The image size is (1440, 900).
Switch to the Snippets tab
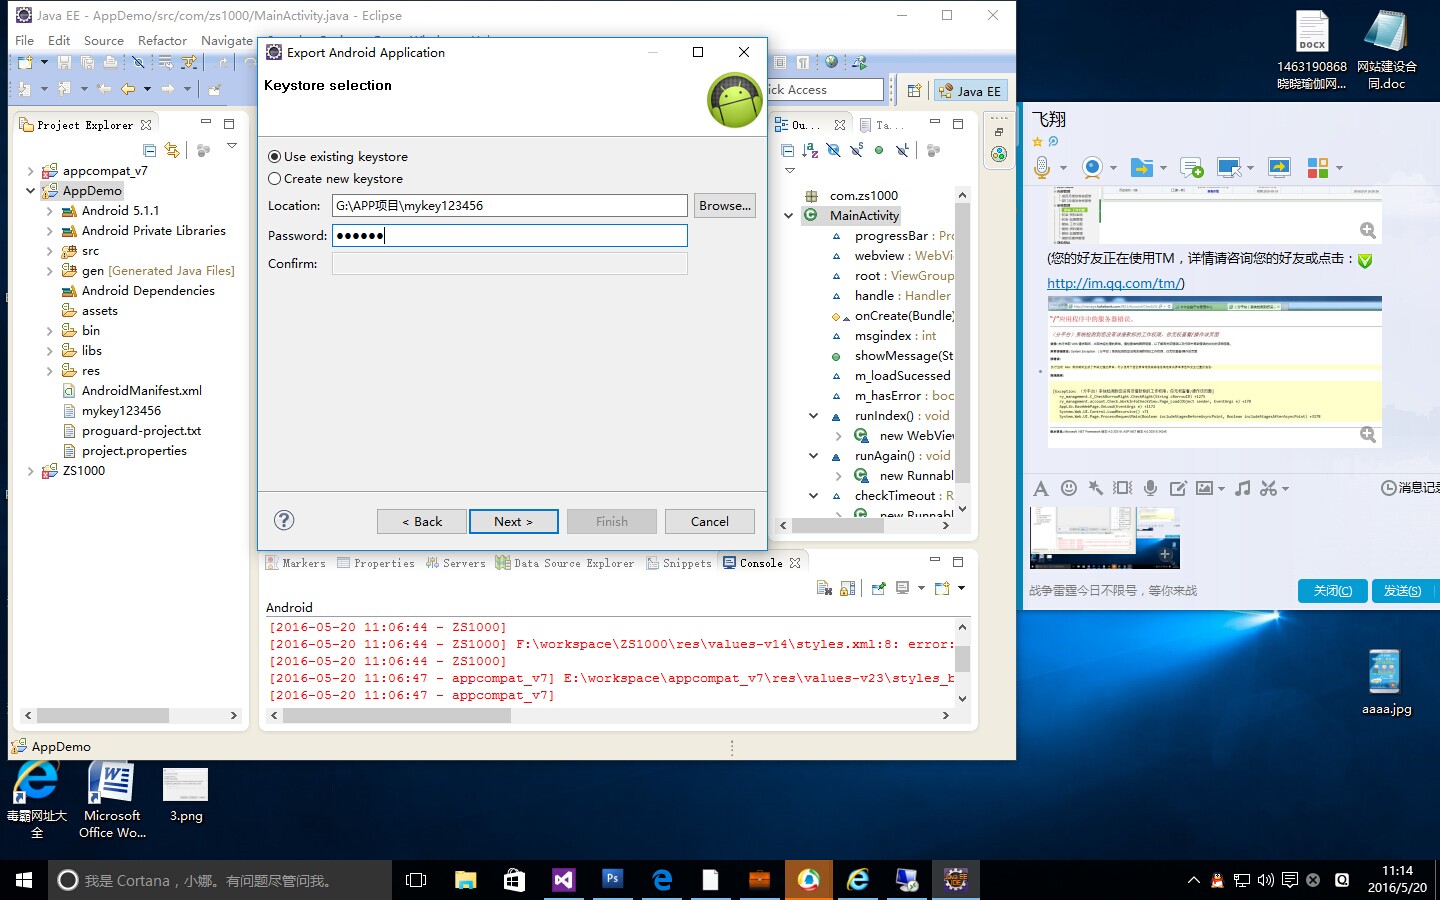(x=679, y=563)
